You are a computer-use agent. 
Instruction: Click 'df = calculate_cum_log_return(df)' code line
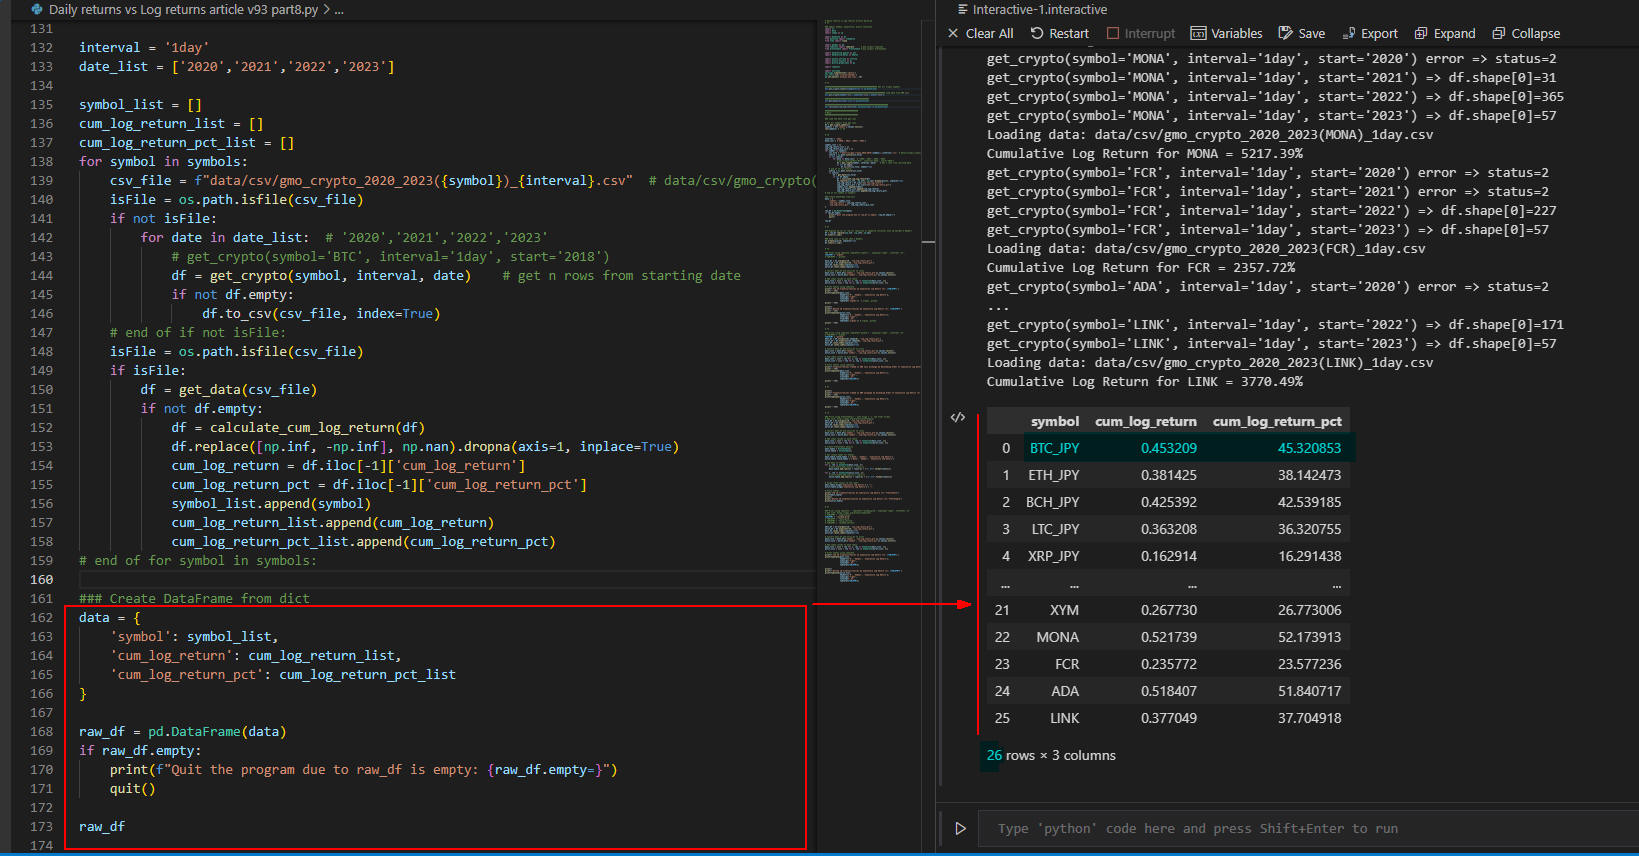pos(298,427)
